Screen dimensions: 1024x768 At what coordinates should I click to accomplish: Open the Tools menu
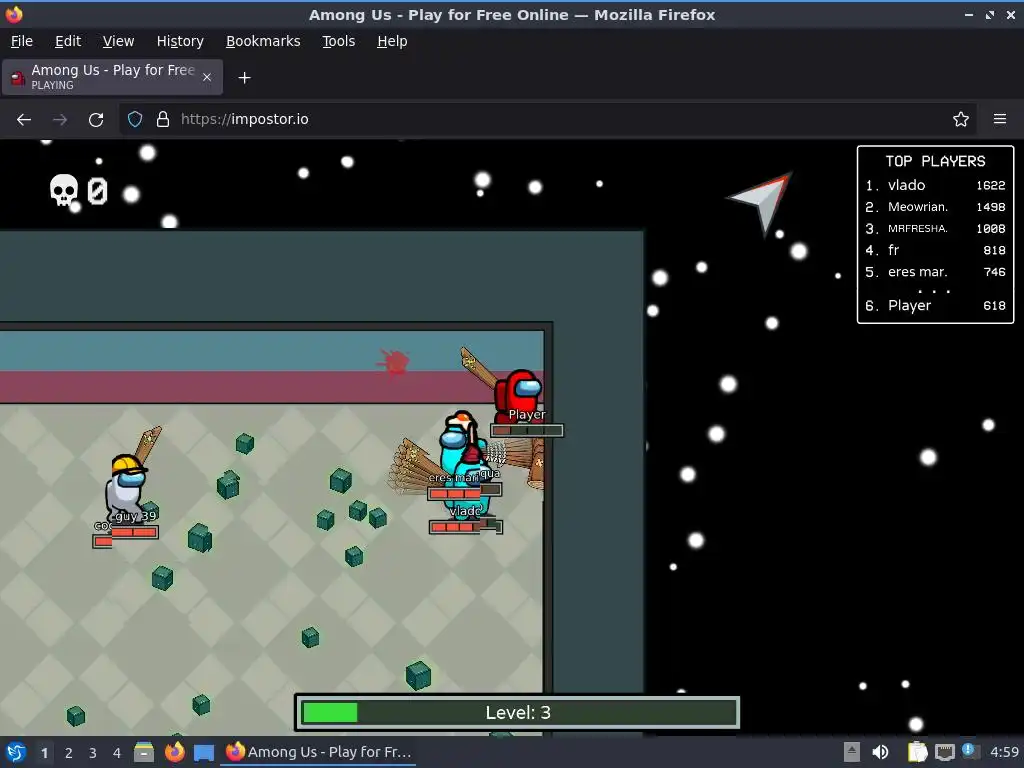coord(338,41)
